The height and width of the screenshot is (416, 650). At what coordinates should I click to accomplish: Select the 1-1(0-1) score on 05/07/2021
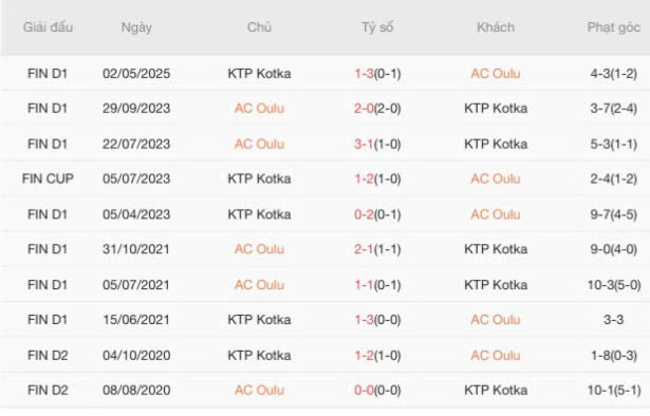377,284
